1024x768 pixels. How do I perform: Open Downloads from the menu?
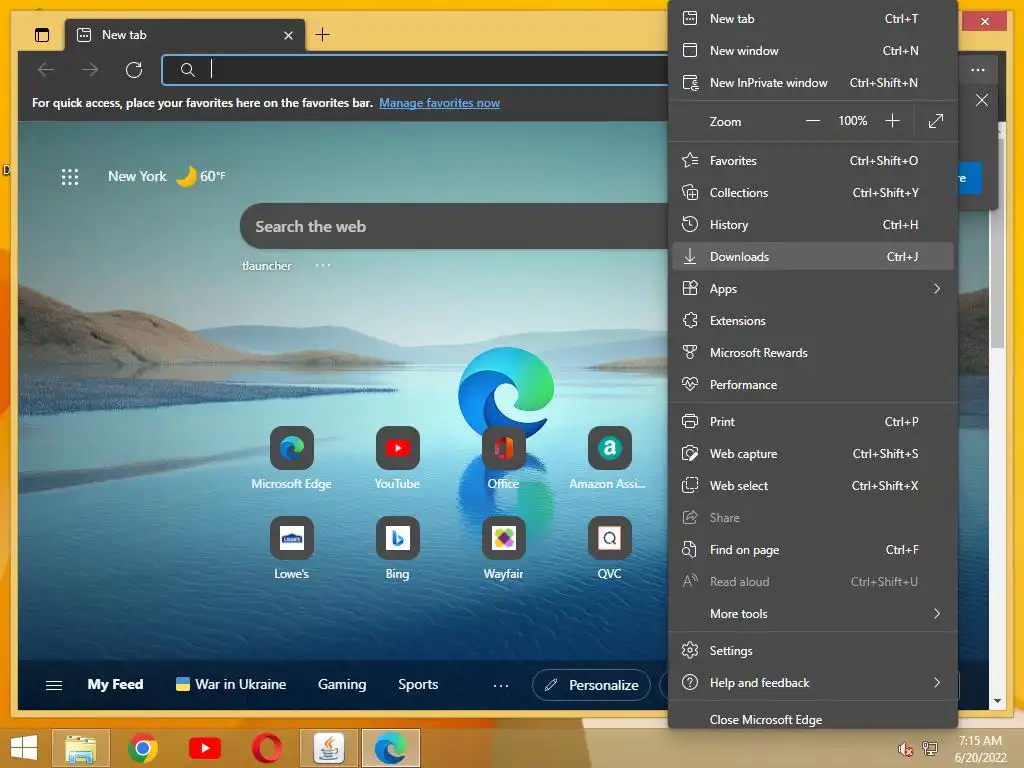(x=812, y=257)
